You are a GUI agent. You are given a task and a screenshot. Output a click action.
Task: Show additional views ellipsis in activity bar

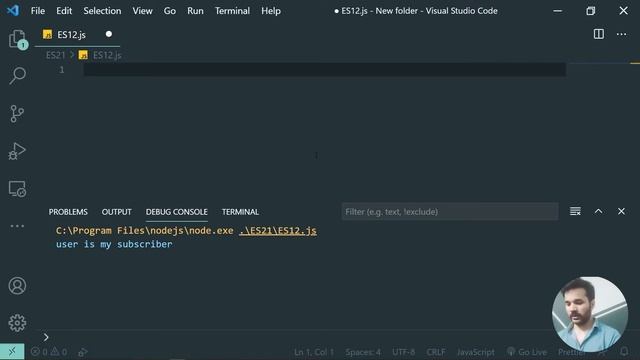pyautogui.click(x=17, y=226)
